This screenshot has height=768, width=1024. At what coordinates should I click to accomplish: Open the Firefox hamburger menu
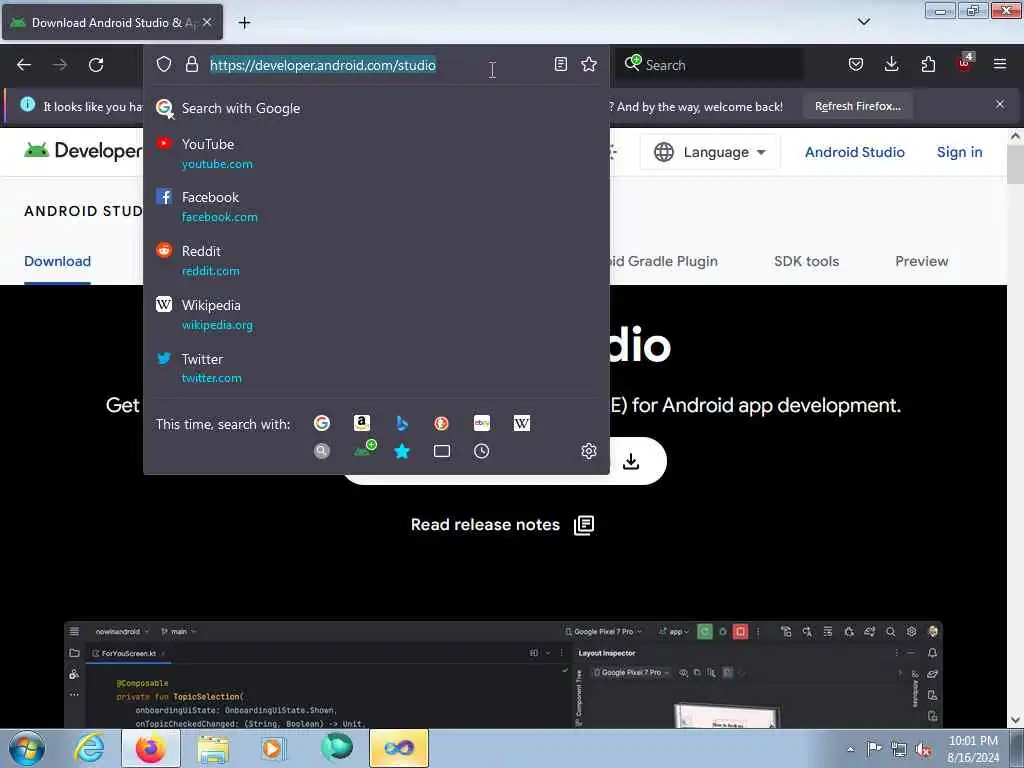pyautogui.click(x=1000, y=64)
